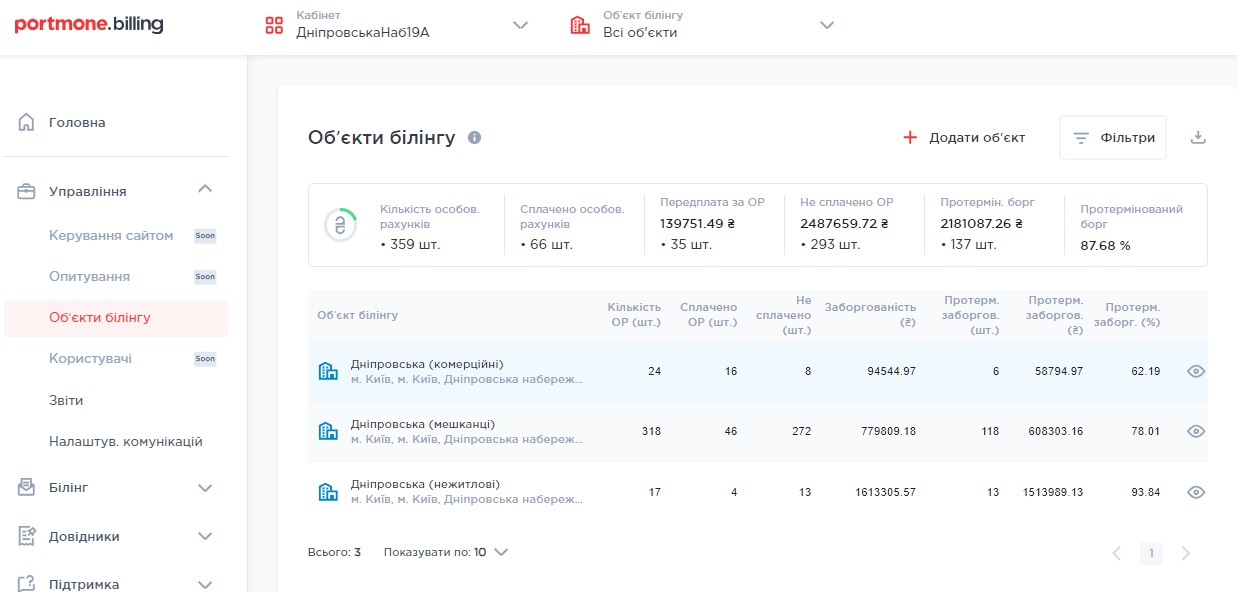Sort by Протерм. заборг. (%) column header
Viewport: 1238px width, 592px height.
(1127, 314)
